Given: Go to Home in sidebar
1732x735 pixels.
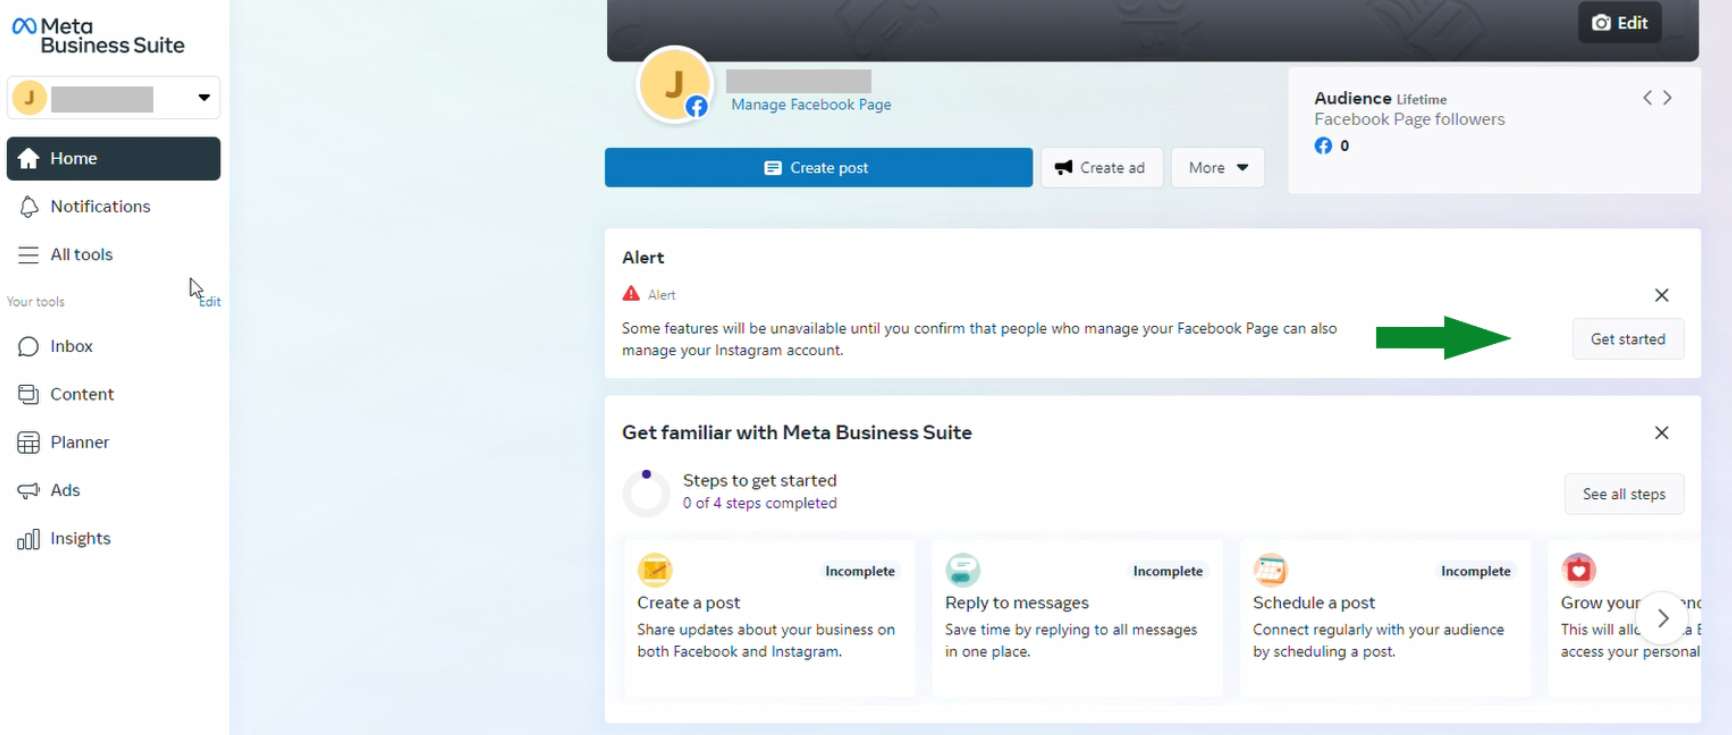Looking at the screenshot, I should [113, 159].
